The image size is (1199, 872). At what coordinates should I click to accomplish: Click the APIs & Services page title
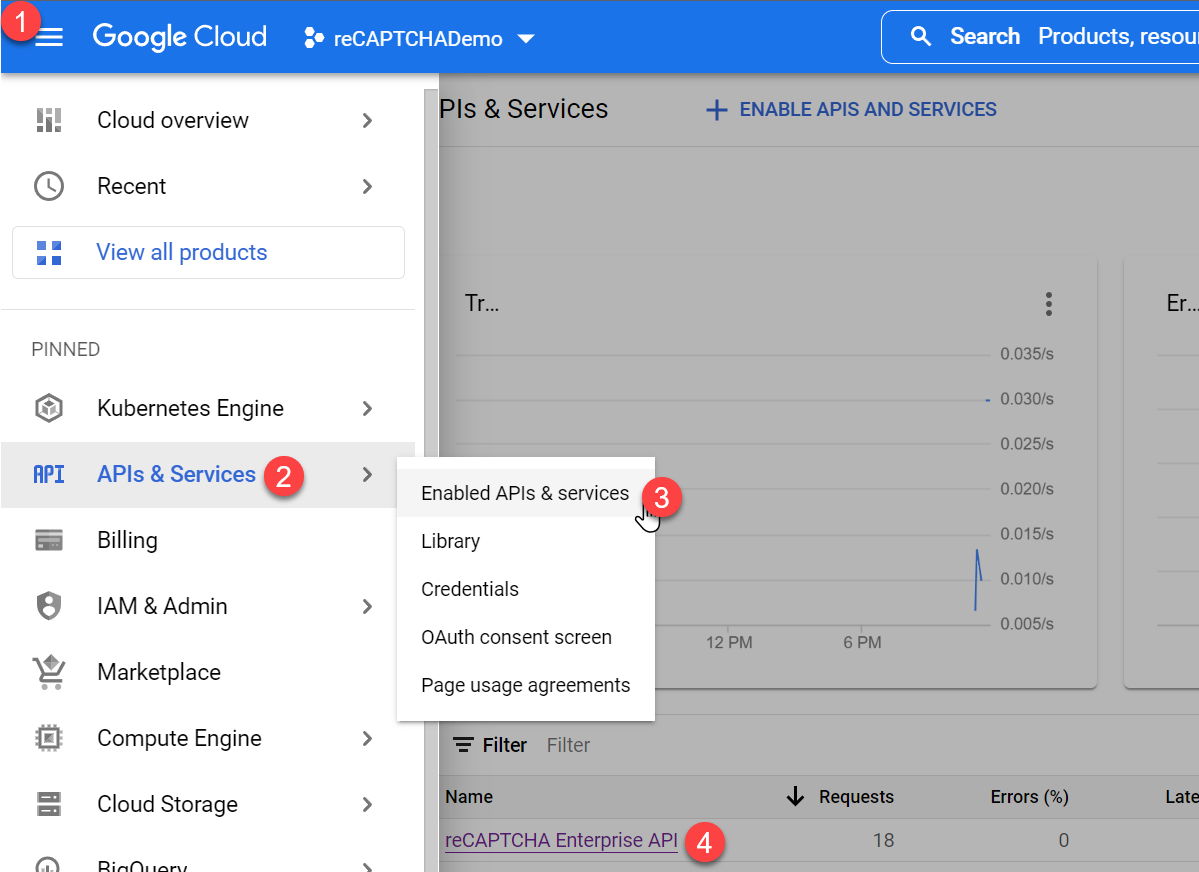pyautogui.click(x=524, y=109)
